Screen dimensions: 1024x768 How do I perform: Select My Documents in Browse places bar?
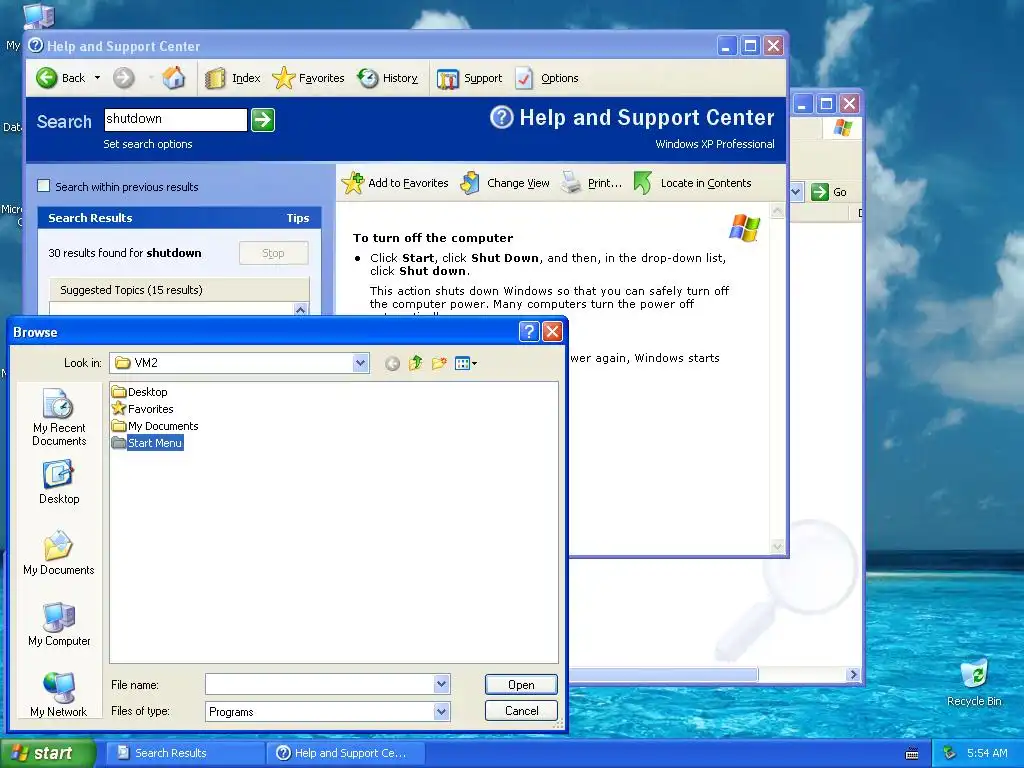tap(59, 553)
